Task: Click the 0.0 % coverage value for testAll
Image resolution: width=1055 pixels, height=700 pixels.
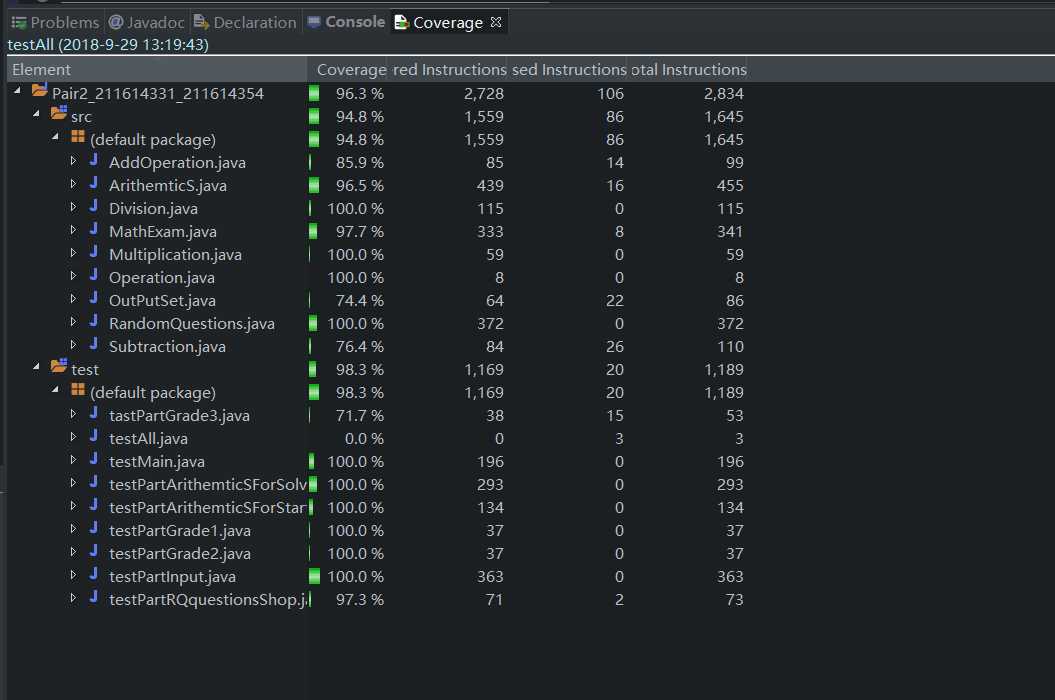Action: pos(364,439)
